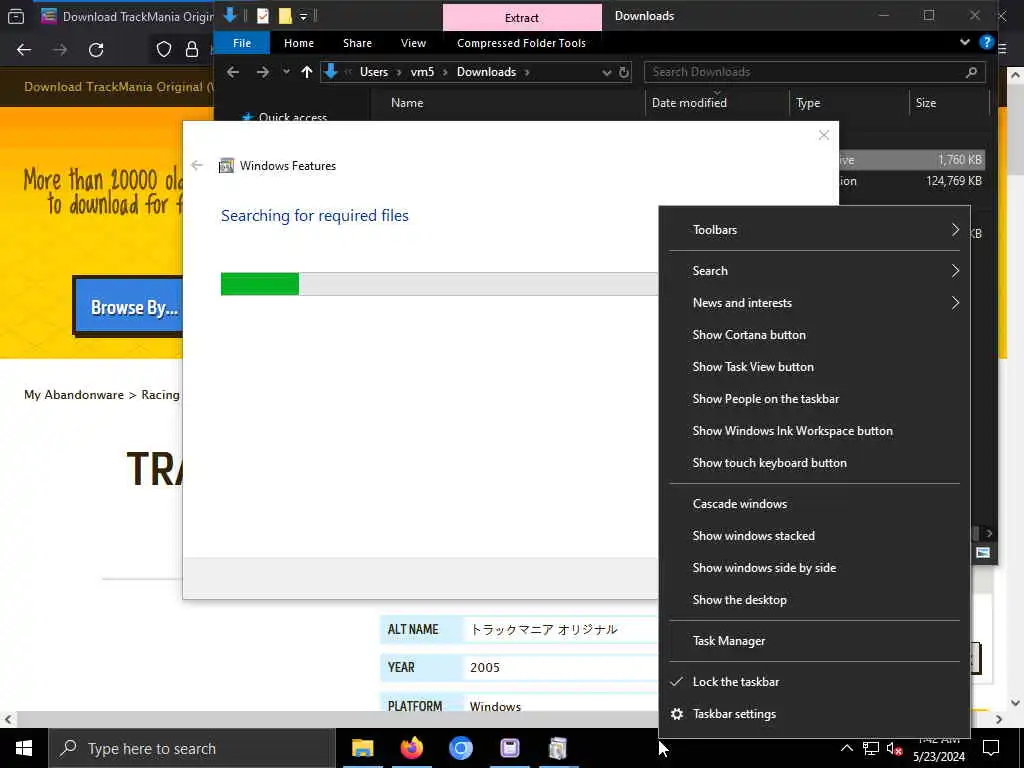Open network status tray icon

[x=871, y=748]
